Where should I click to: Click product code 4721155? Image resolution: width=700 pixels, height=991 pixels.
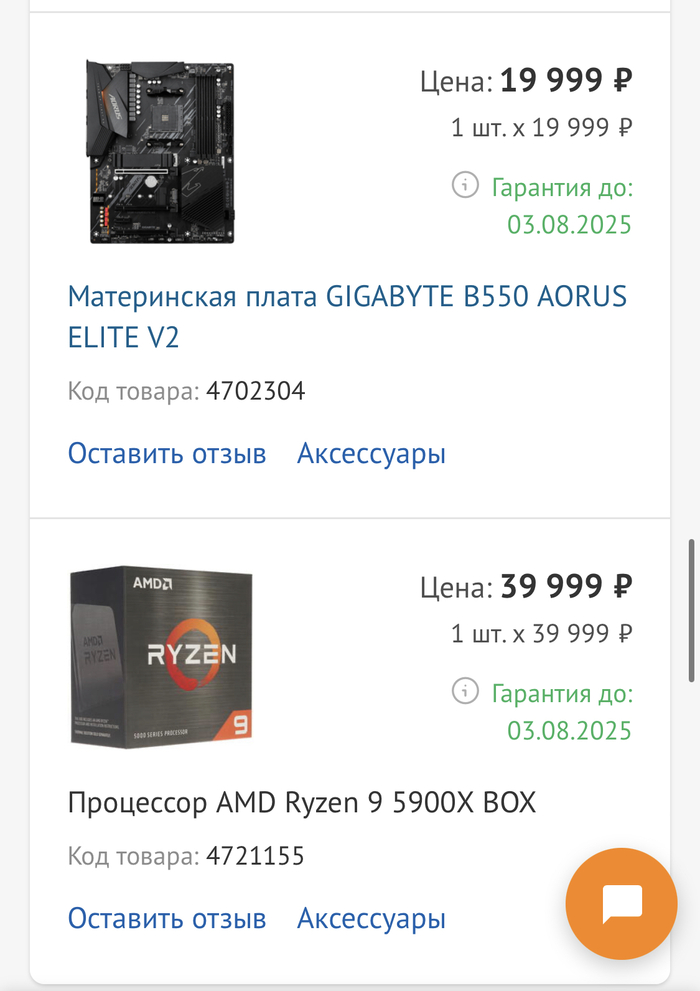(255, 856)
